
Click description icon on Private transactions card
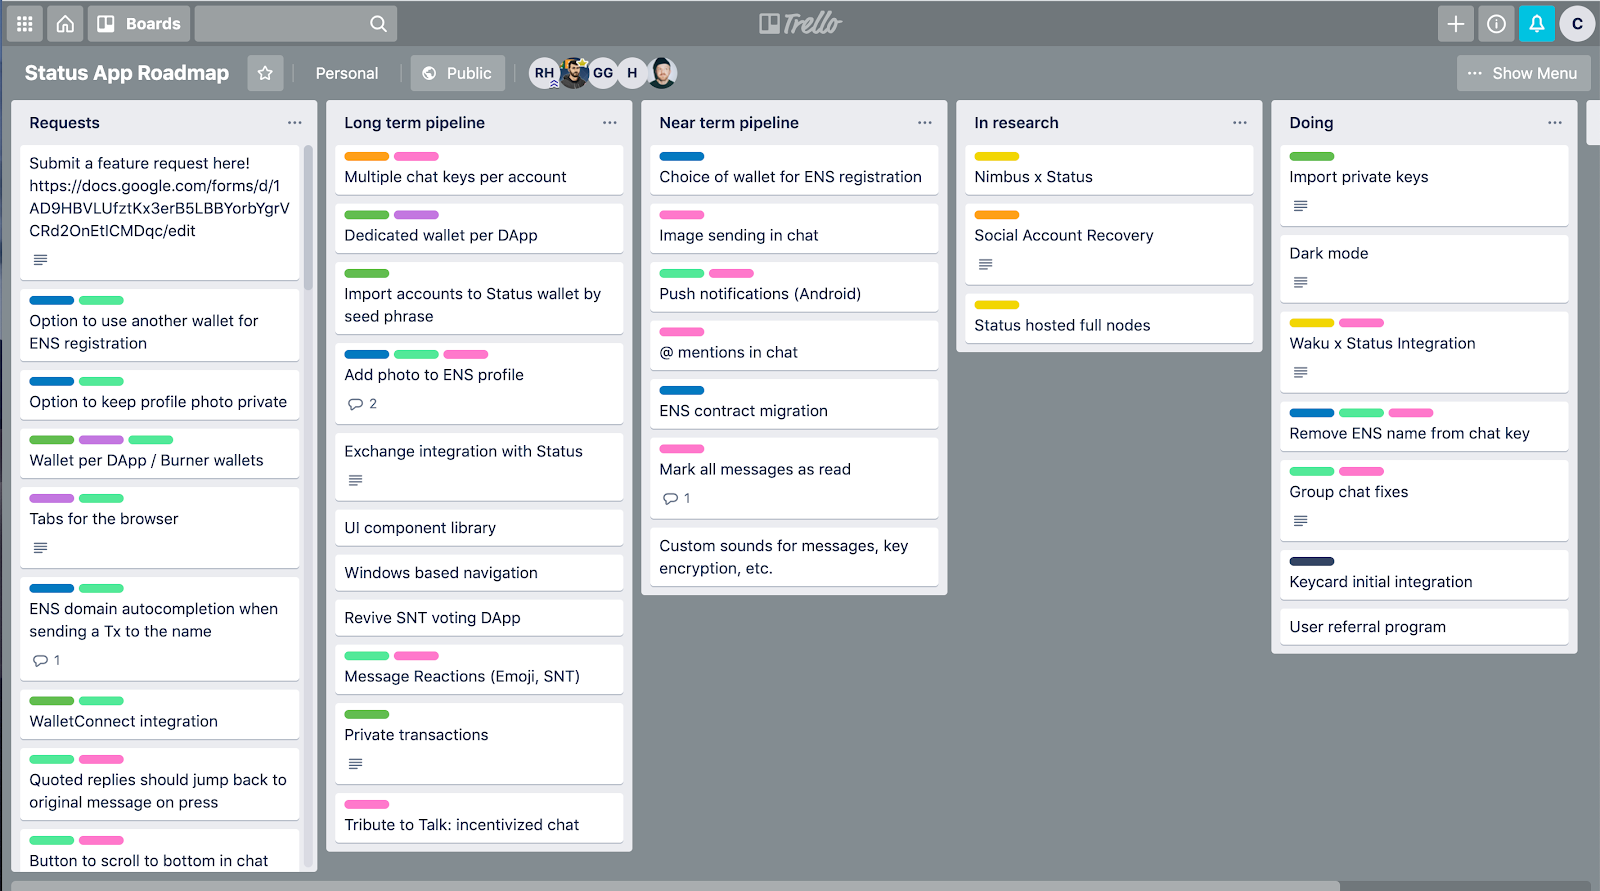click(355, 764)
